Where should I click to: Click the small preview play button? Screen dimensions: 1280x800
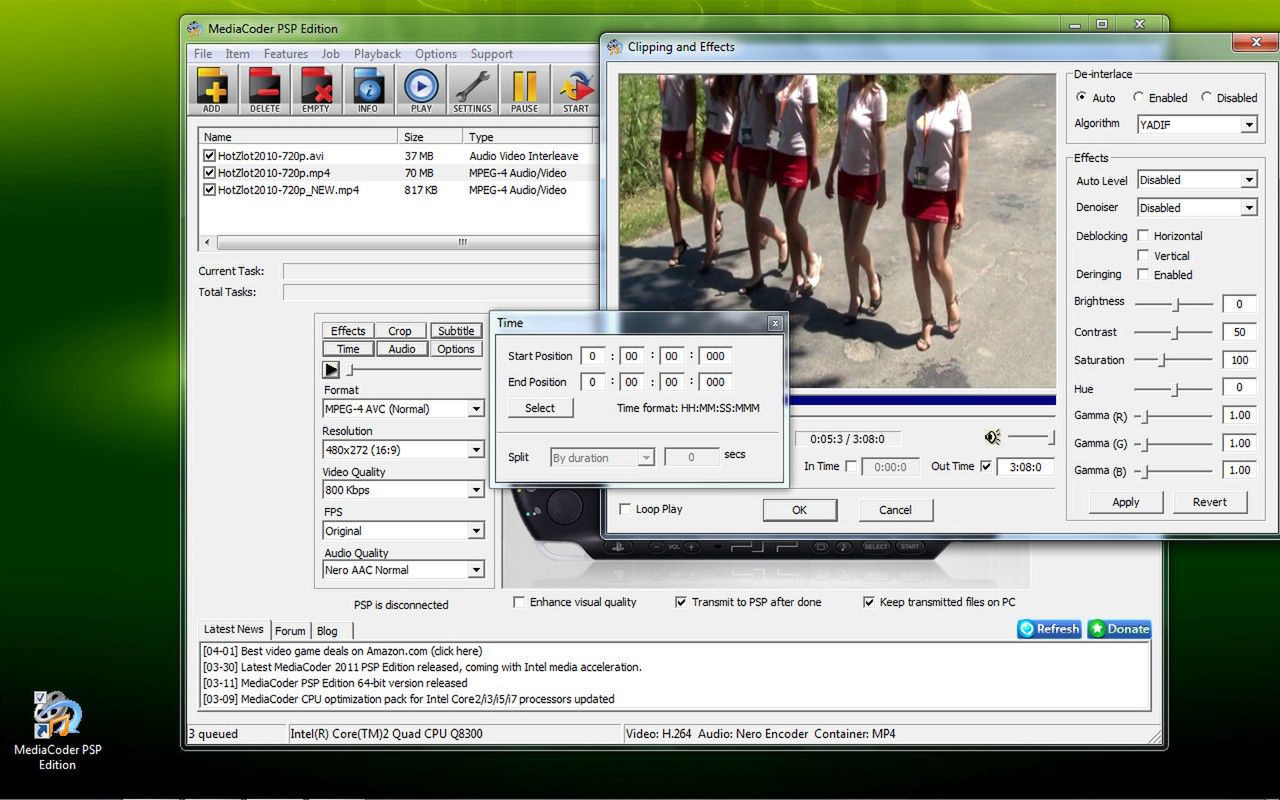point(331,370)
